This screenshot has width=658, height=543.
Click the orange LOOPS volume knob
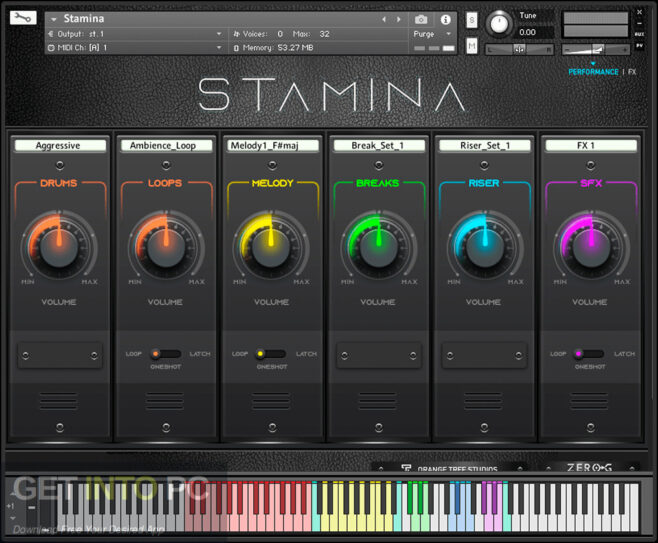click(166, 248)
